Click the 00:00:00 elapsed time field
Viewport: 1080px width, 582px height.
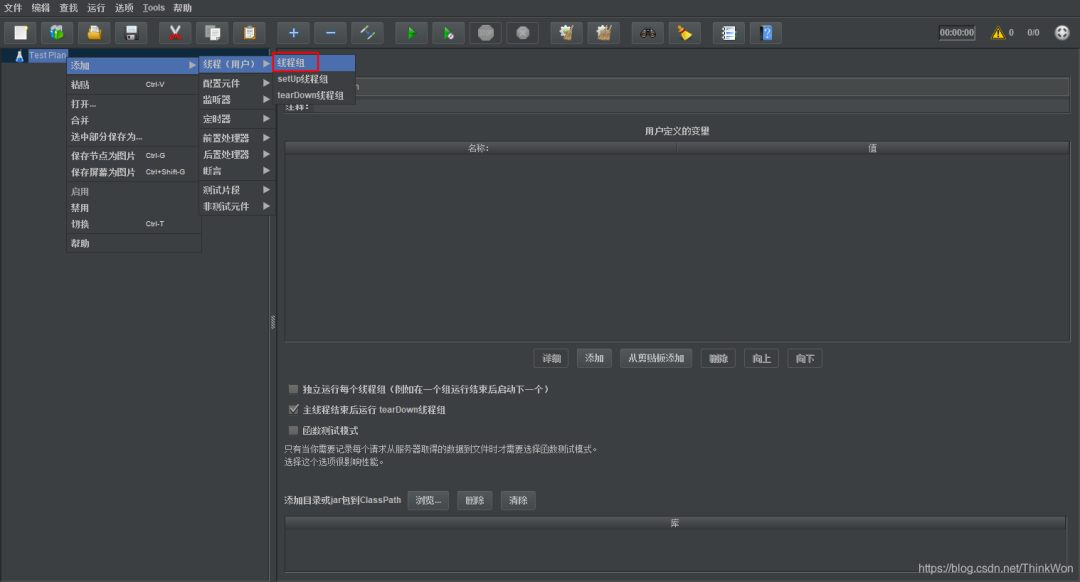coord(957,32)
